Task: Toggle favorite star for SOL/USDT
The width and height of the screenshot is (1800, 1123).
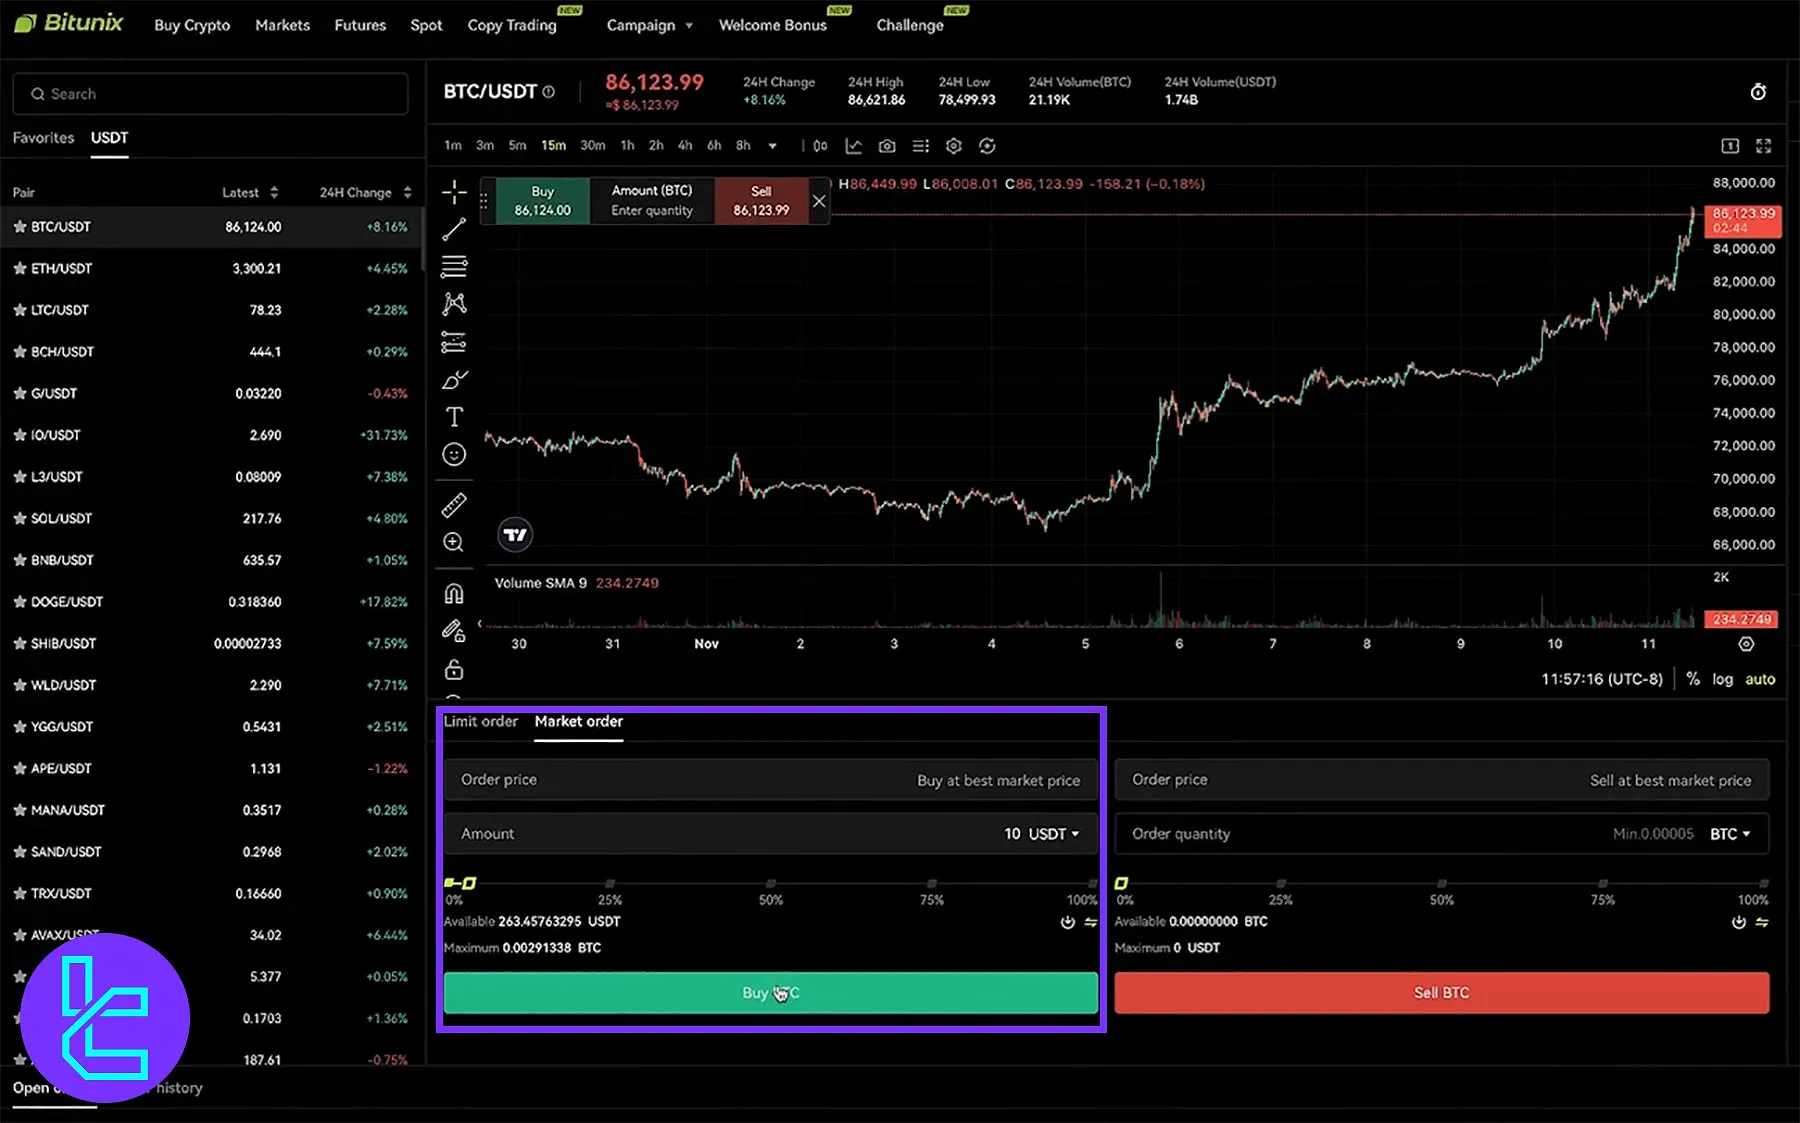Action: (x=19, y=519)
